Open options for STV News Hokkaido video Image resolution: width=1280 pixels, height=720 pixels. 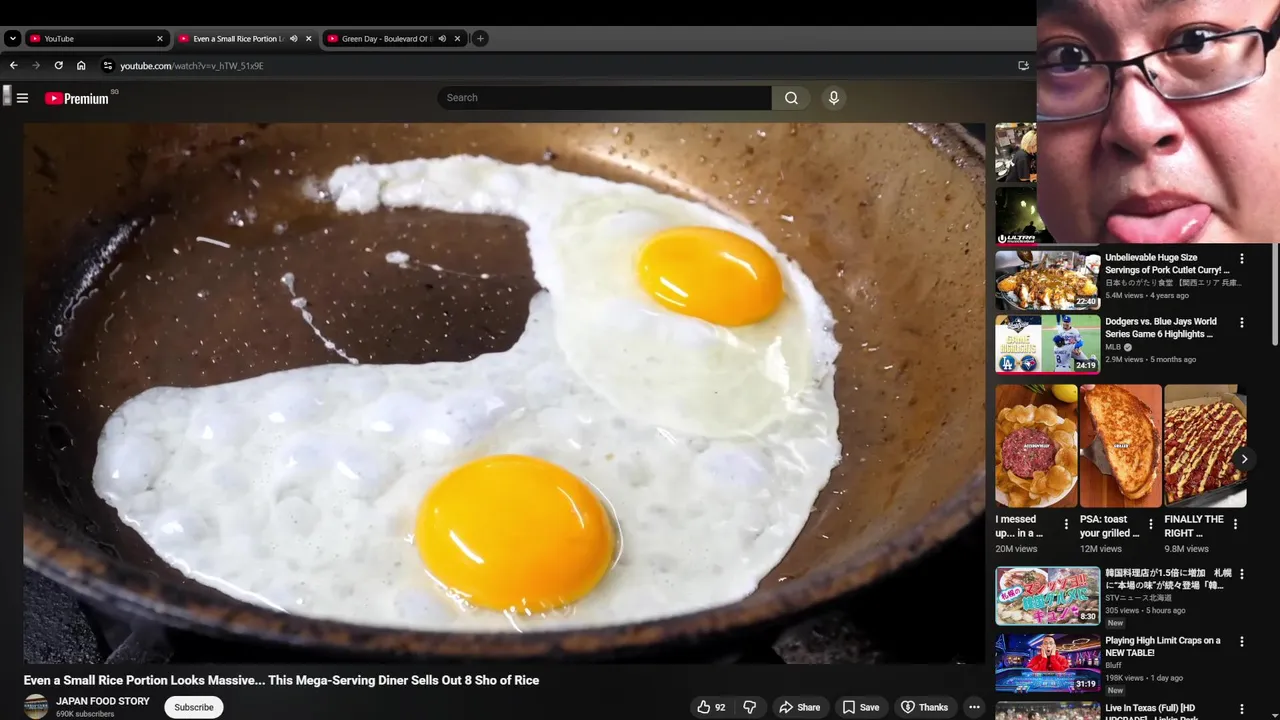[x=1242, y=574]
